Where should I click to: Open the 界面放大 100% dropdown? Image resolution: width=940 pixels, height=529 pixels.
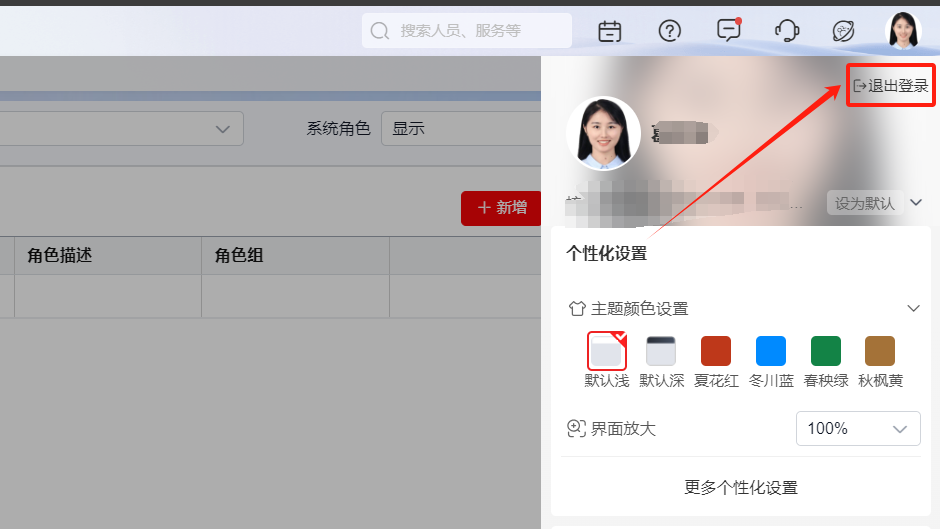point(858,429)
